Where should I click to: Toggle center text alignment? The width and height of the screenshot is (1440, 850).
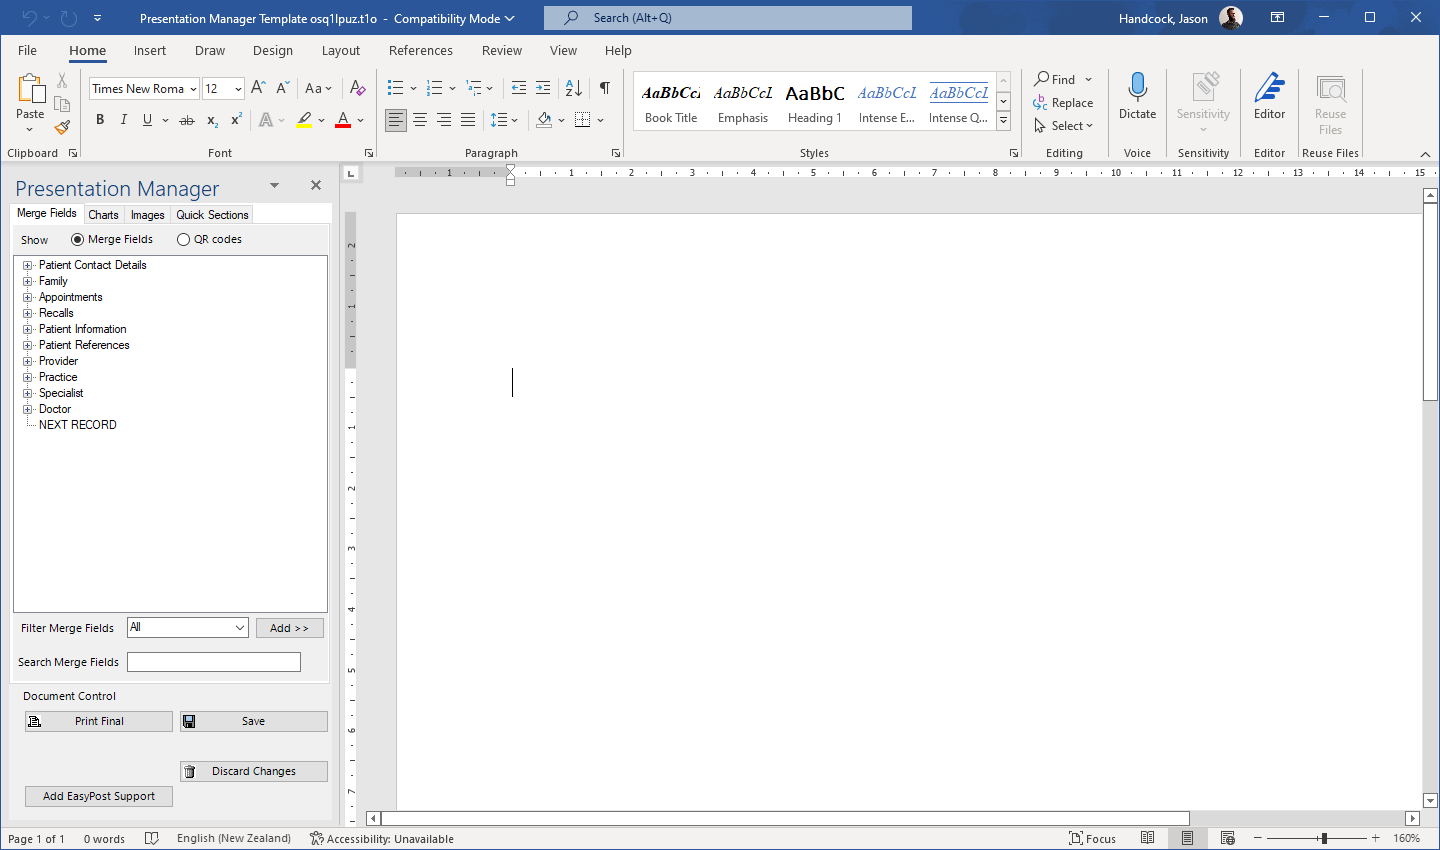click(419, 119)
